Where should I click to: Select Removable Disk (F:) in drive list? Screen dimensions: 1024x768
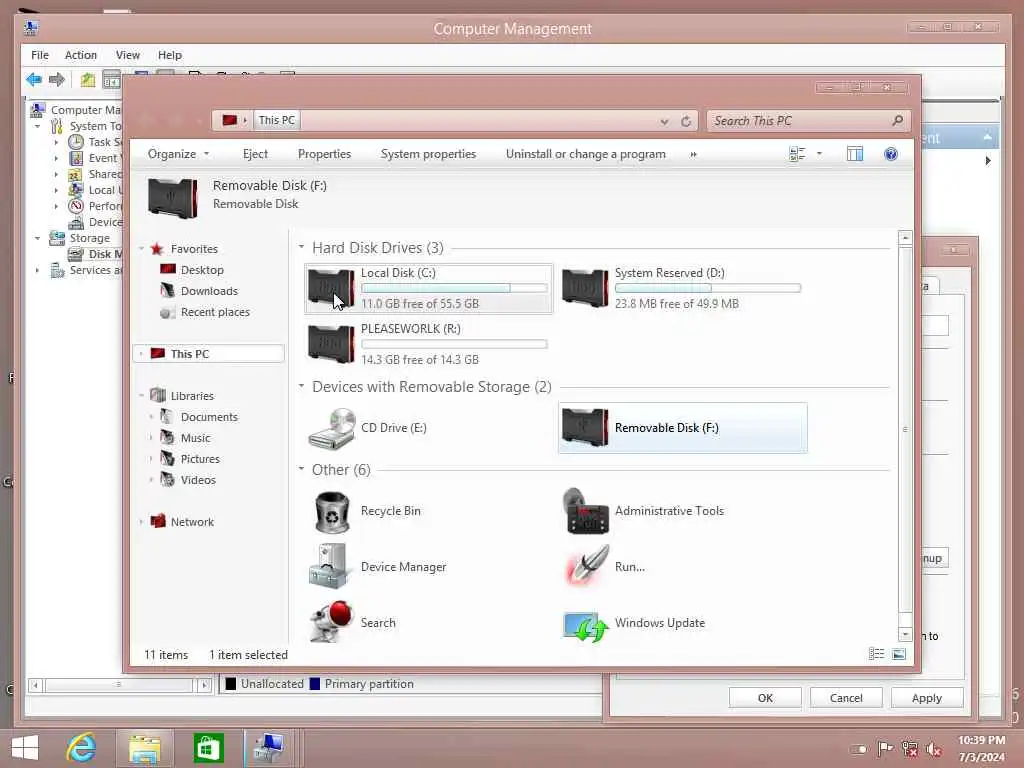(x=682, y=428)
